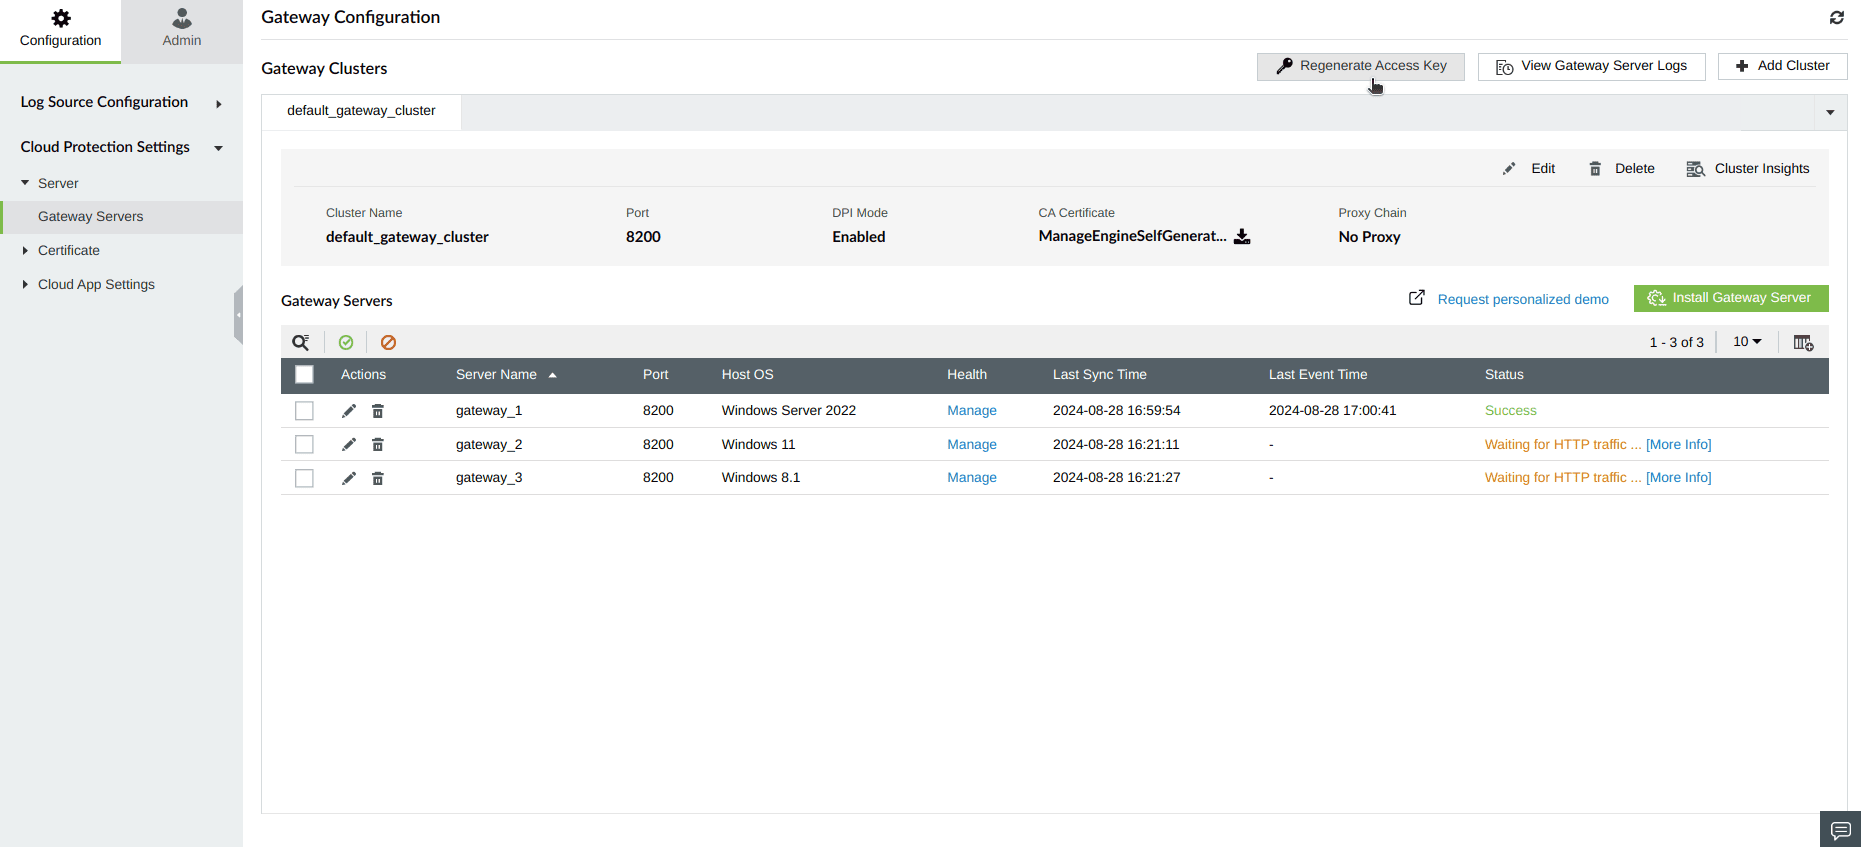Click the external link icon beside demo request

coord(1416,298)
